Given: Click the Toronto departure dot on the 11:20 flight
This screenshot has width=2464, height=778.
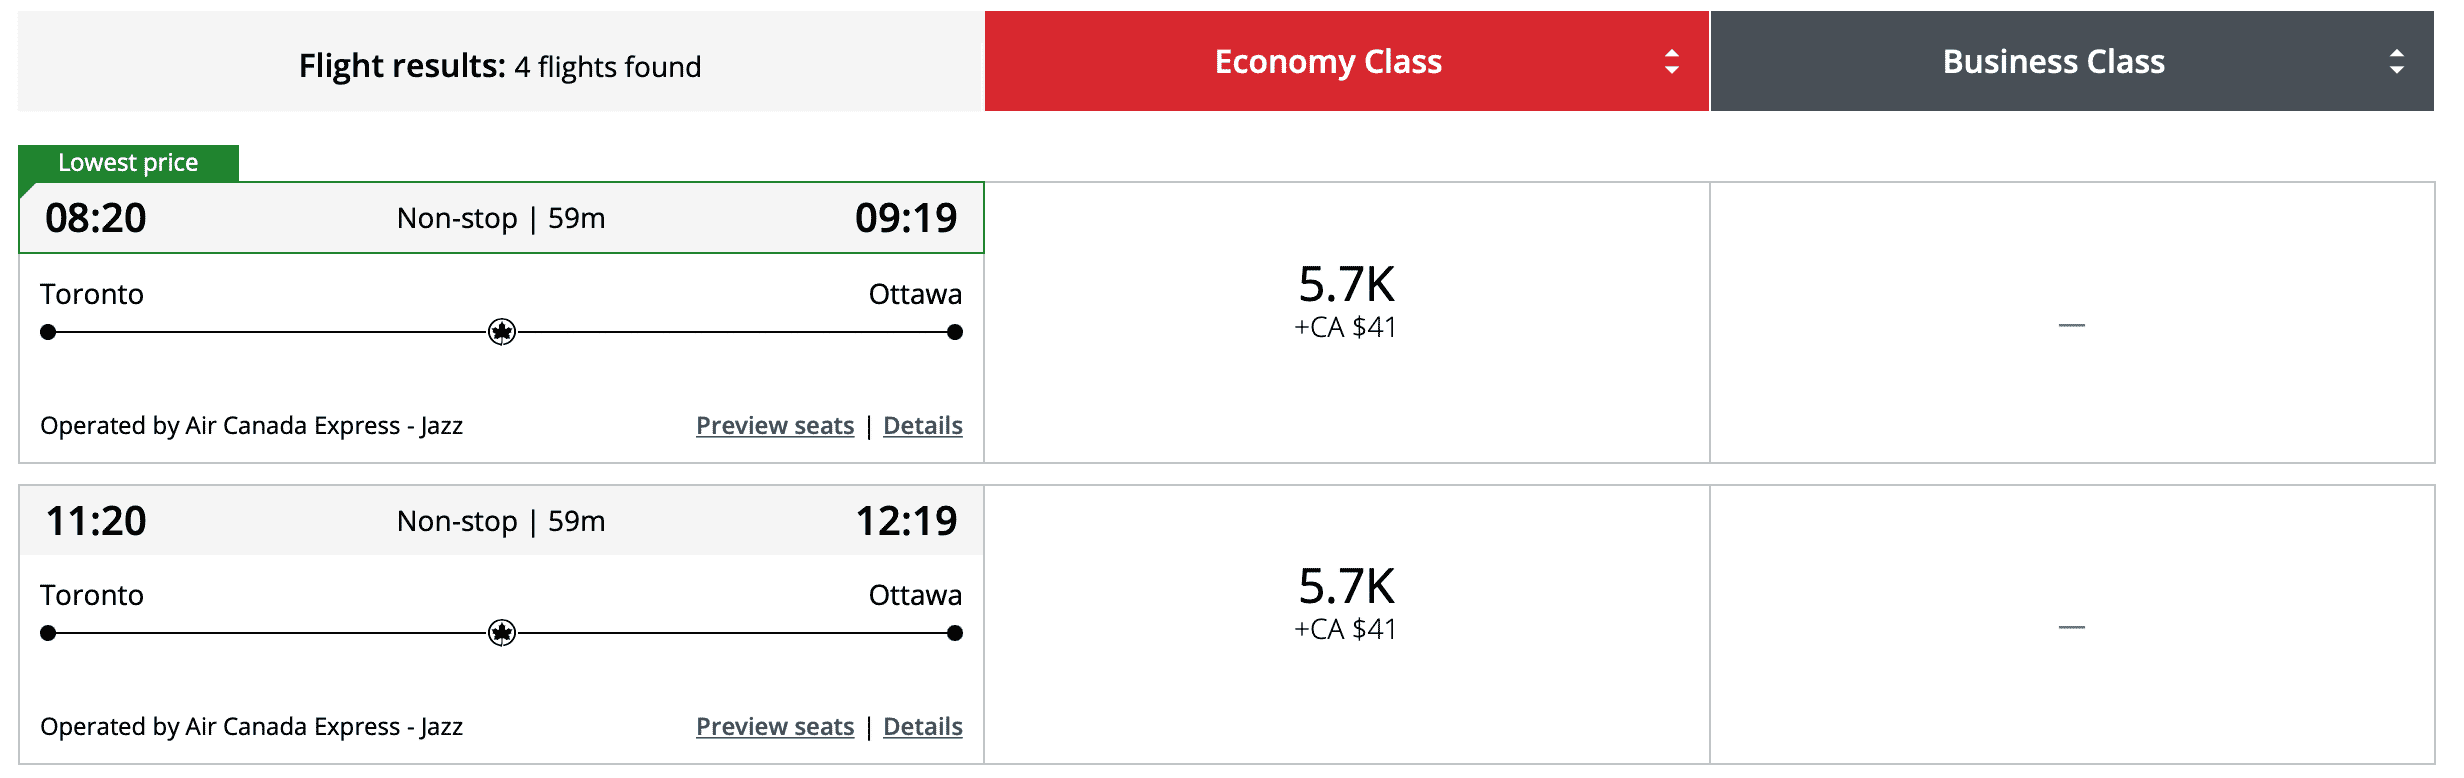Looking at the screenshot, I should (x=48, y=633).
